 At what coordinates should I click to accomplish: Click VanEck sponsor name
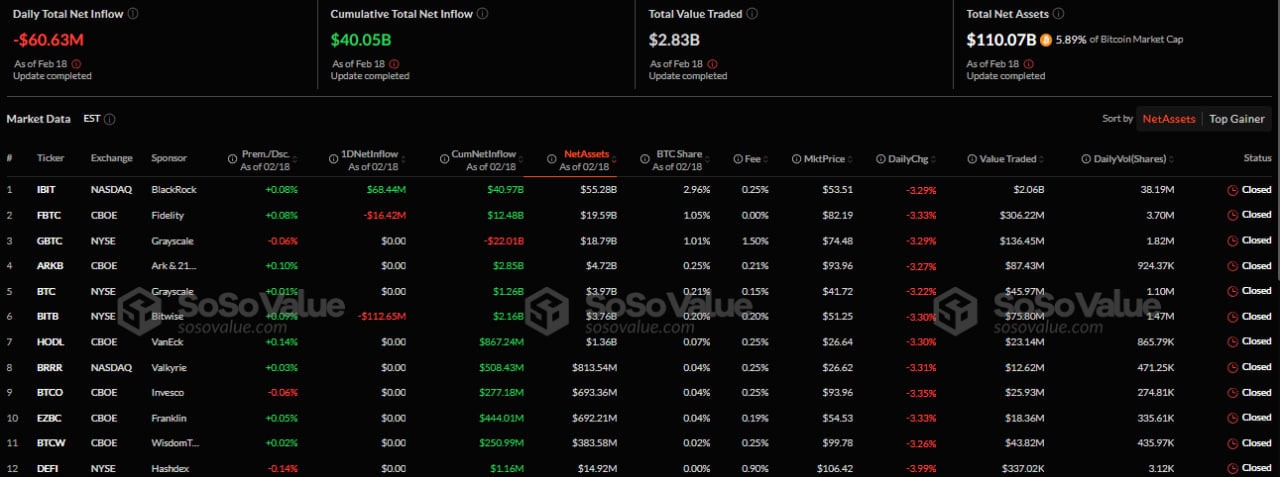(168, 341)
